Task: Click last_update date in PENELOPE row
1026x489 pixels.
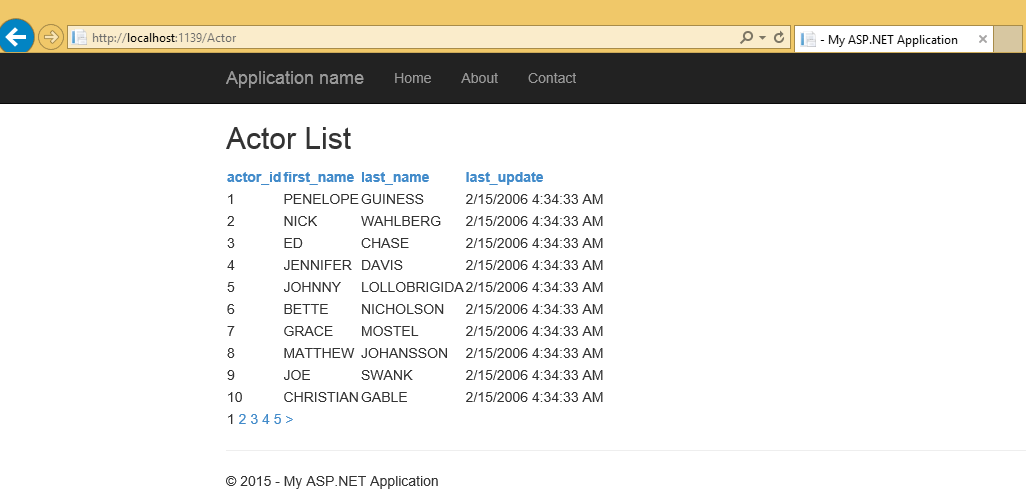Action: (535, 199)
